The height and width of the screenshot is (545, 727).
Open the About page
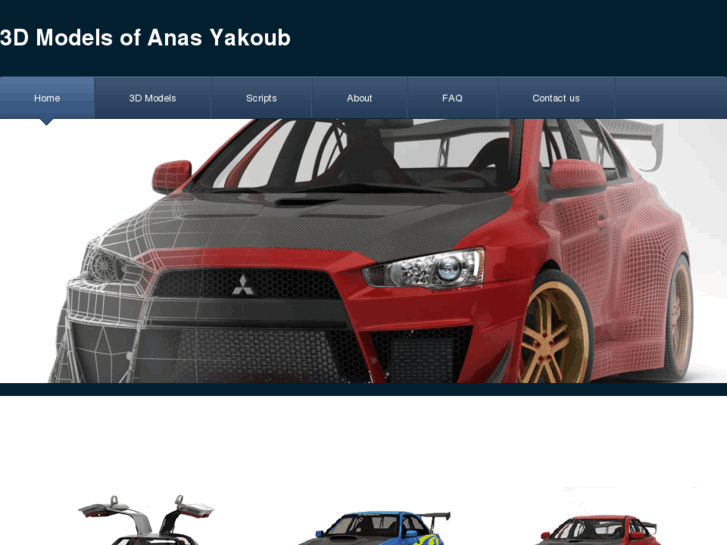[359, 98]
